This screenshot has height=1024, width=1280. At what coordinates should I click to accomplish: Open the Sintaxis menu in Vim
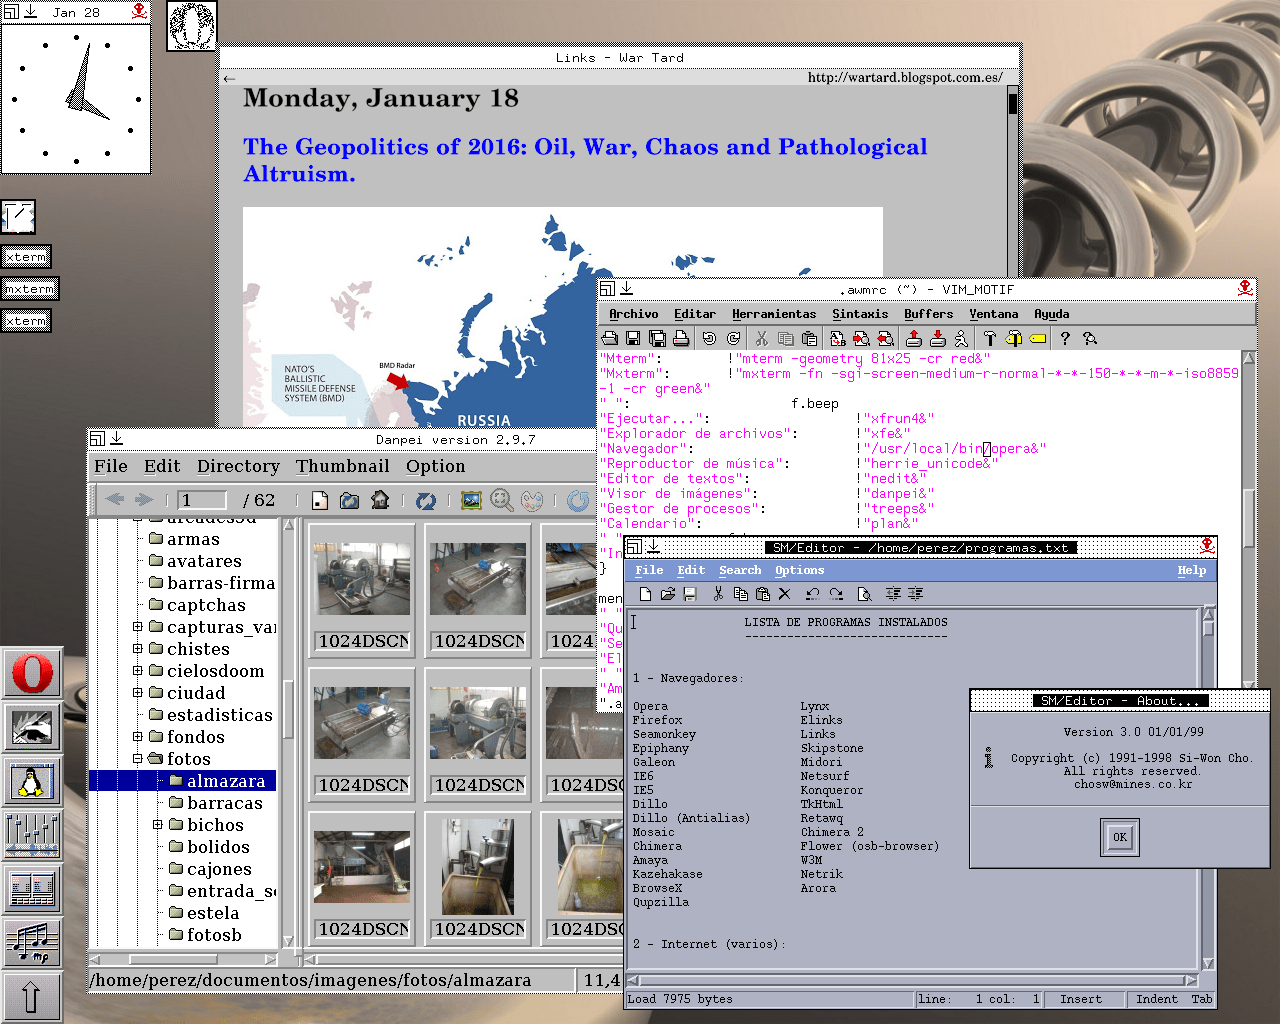click(860, 314)
